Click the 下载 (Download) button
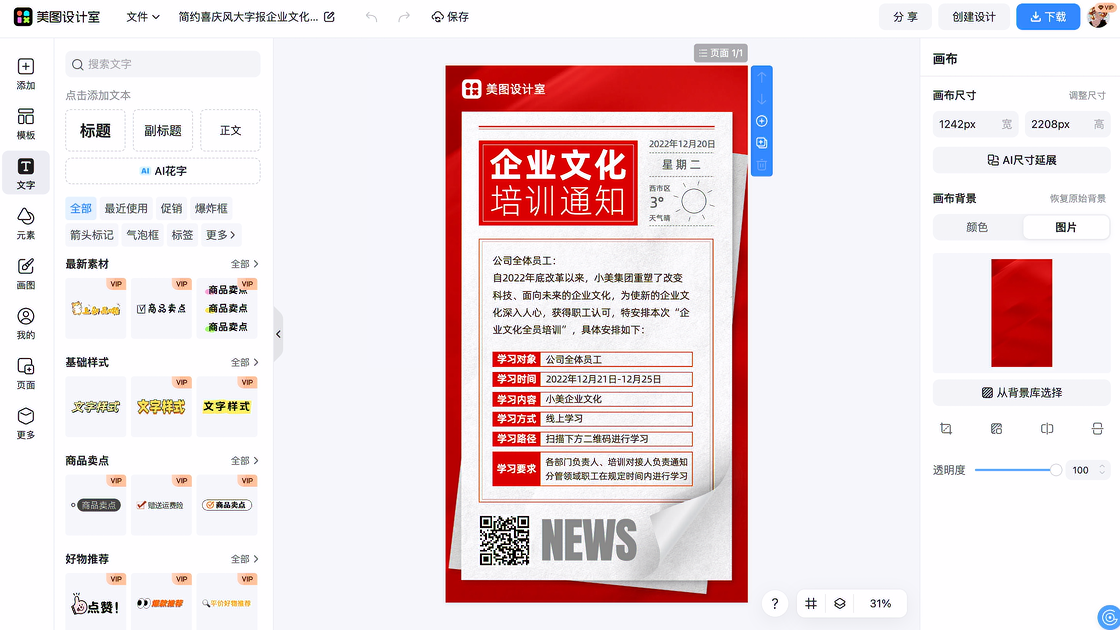1120x630 pixels. coord(1048,17)
